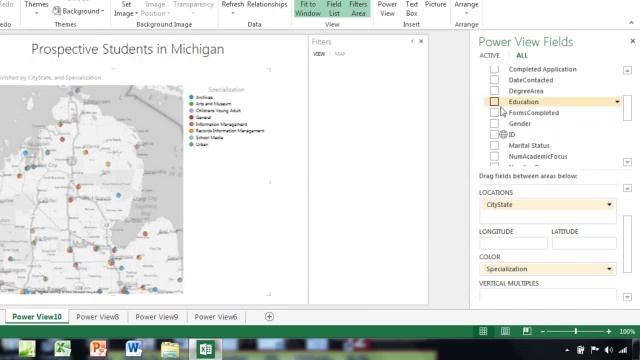Open Relationships in the Data group

(x=267, y=4)
